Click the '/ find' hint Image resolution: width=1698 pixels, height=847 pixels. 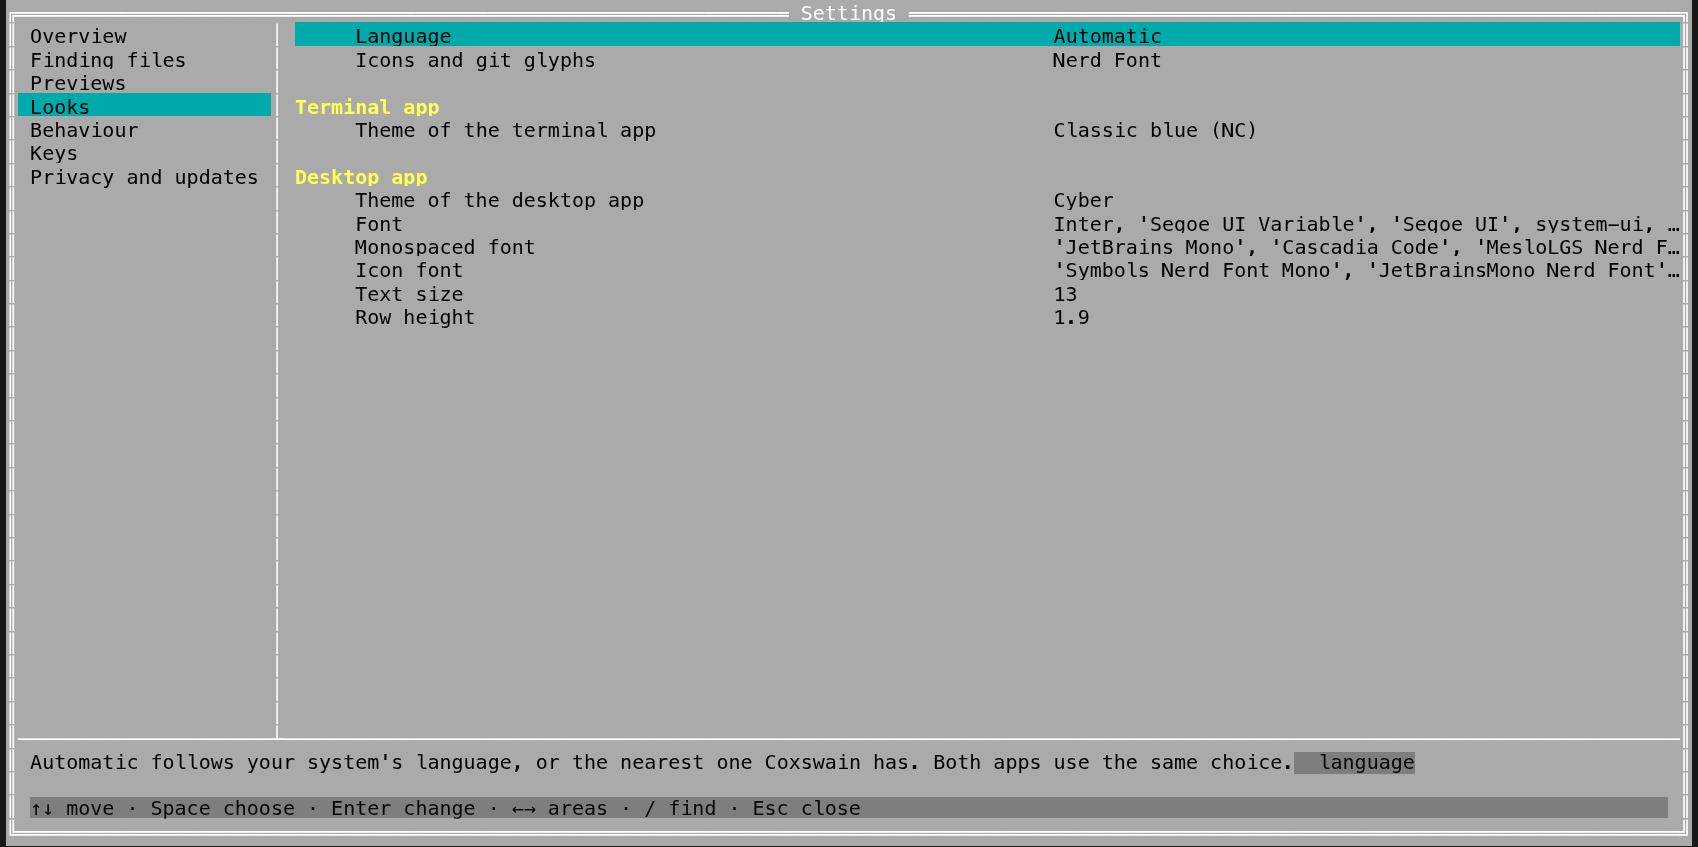click(680, 808)
